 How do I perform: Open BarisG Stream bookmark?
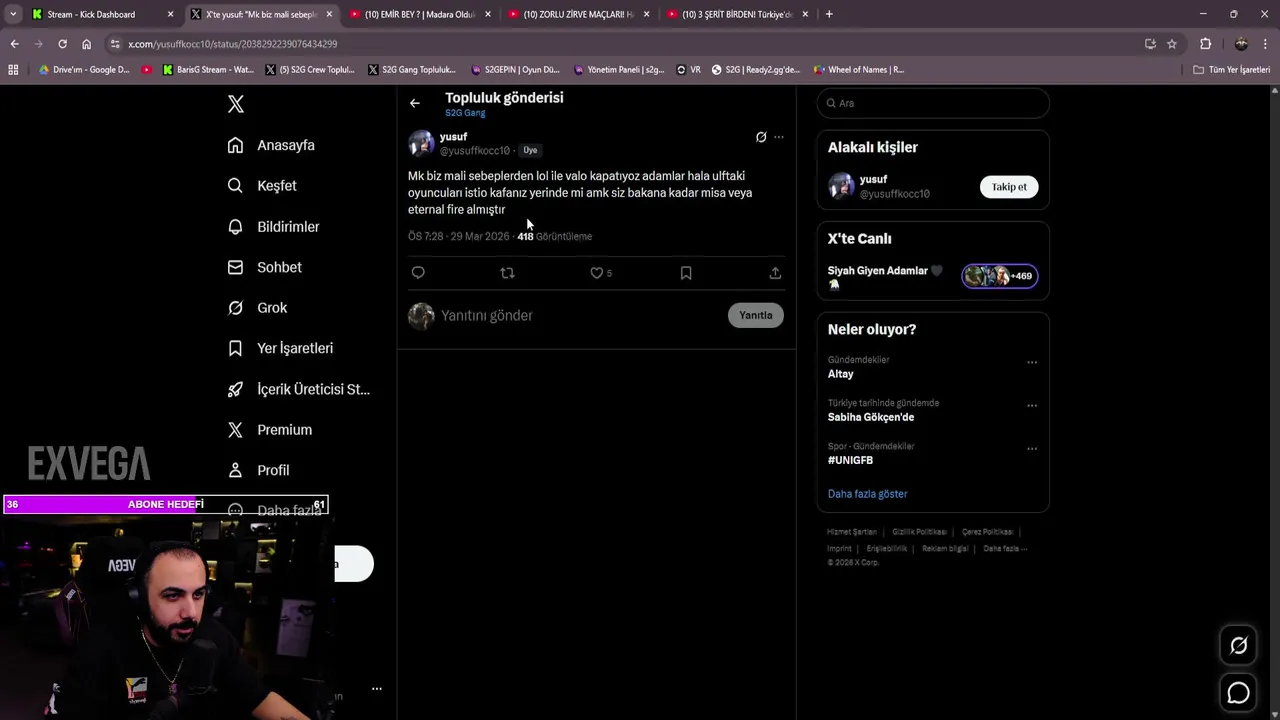click(207, 70)
